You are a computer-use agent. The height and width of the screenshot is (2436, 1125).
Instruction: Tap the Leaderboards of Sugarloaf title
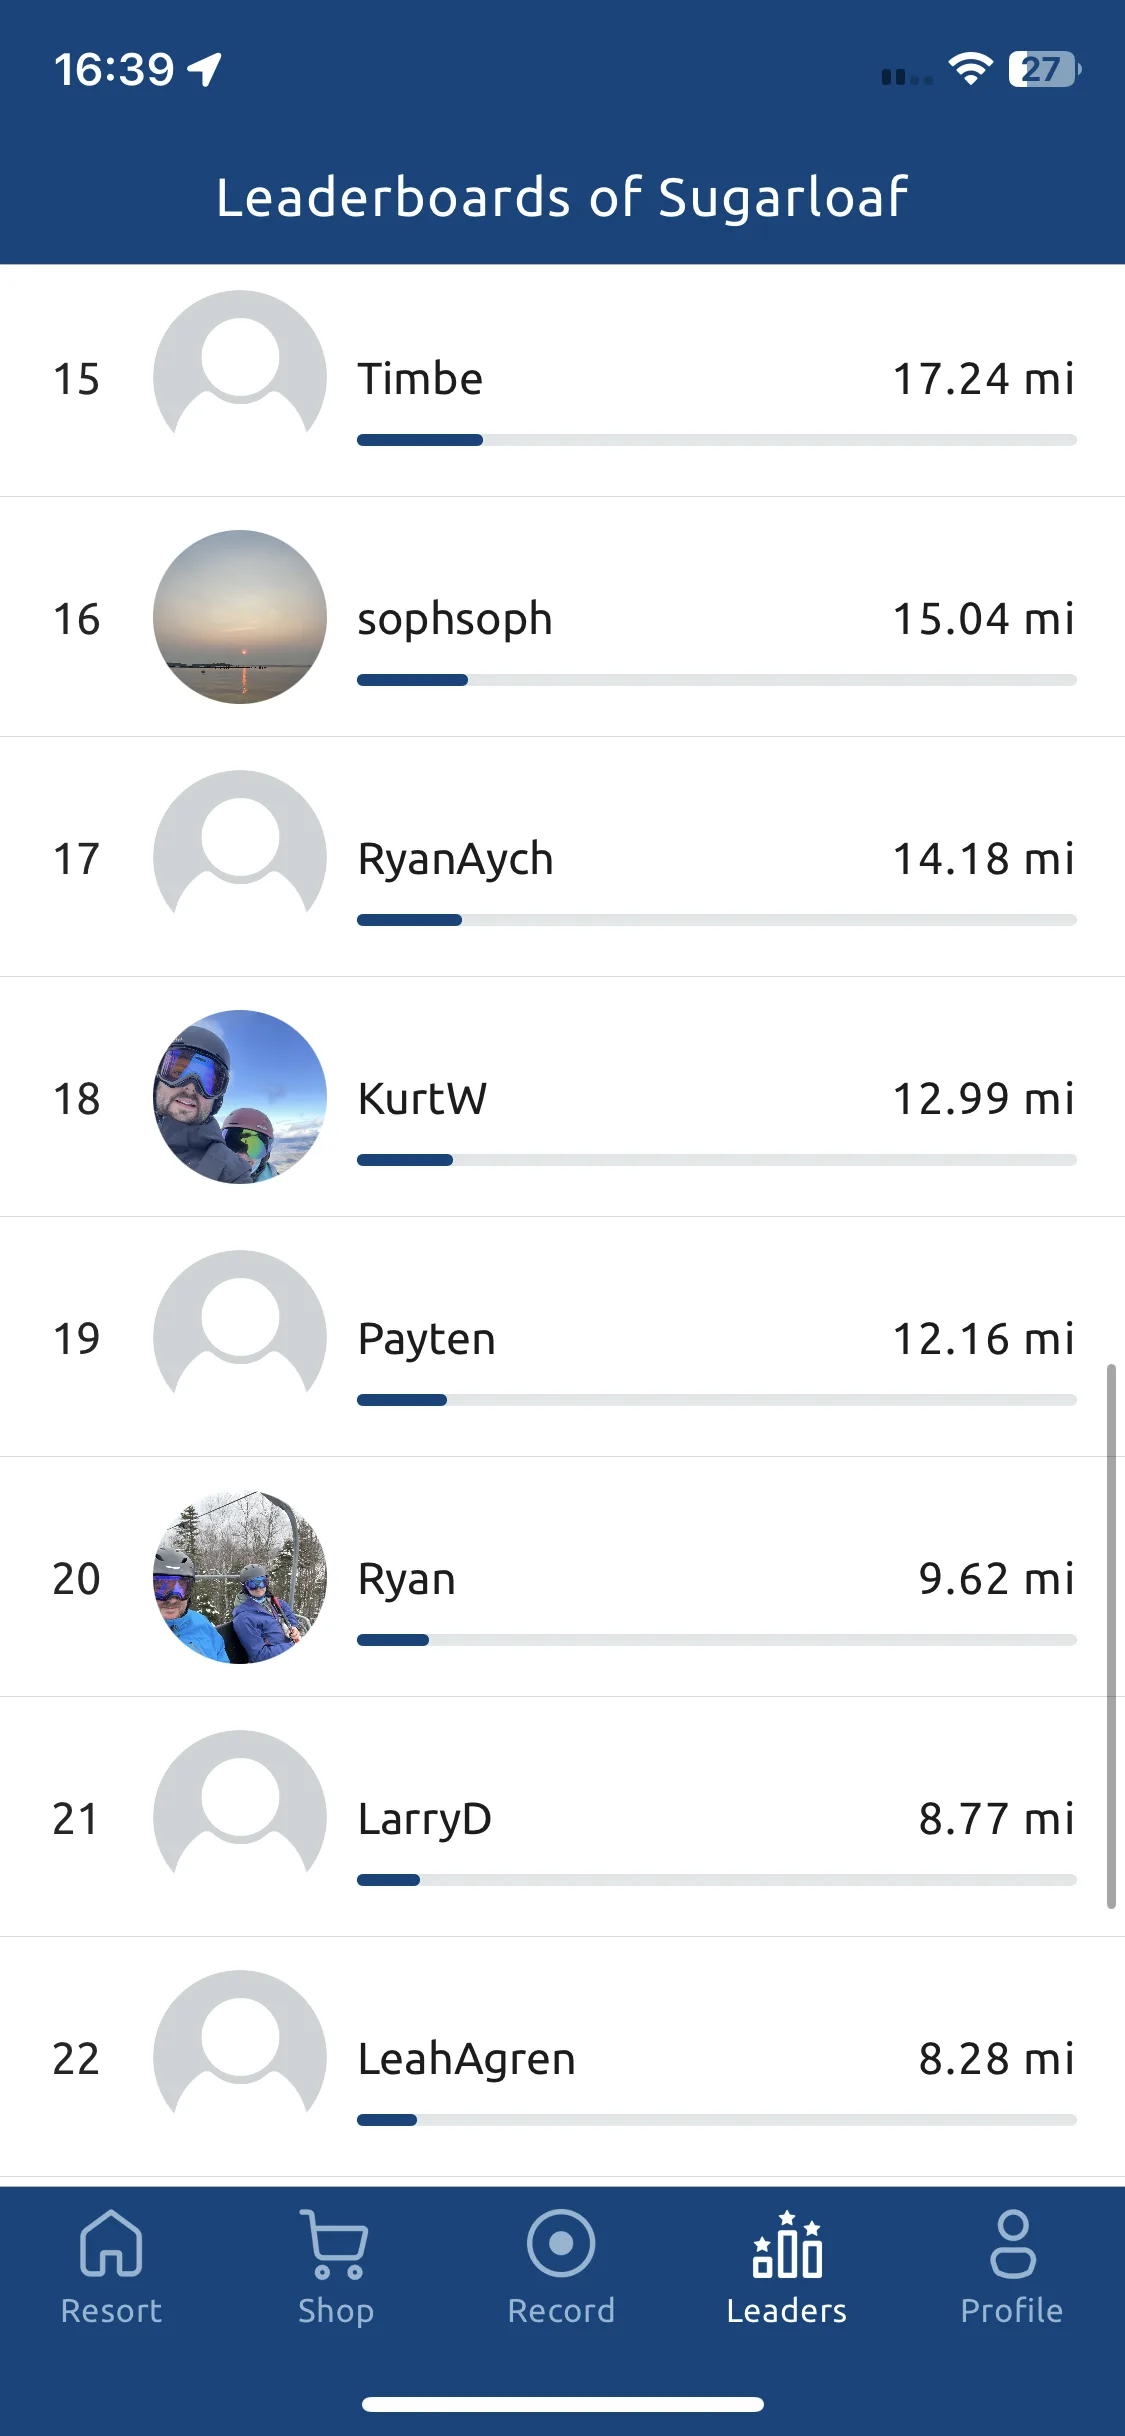coord(562,197)
